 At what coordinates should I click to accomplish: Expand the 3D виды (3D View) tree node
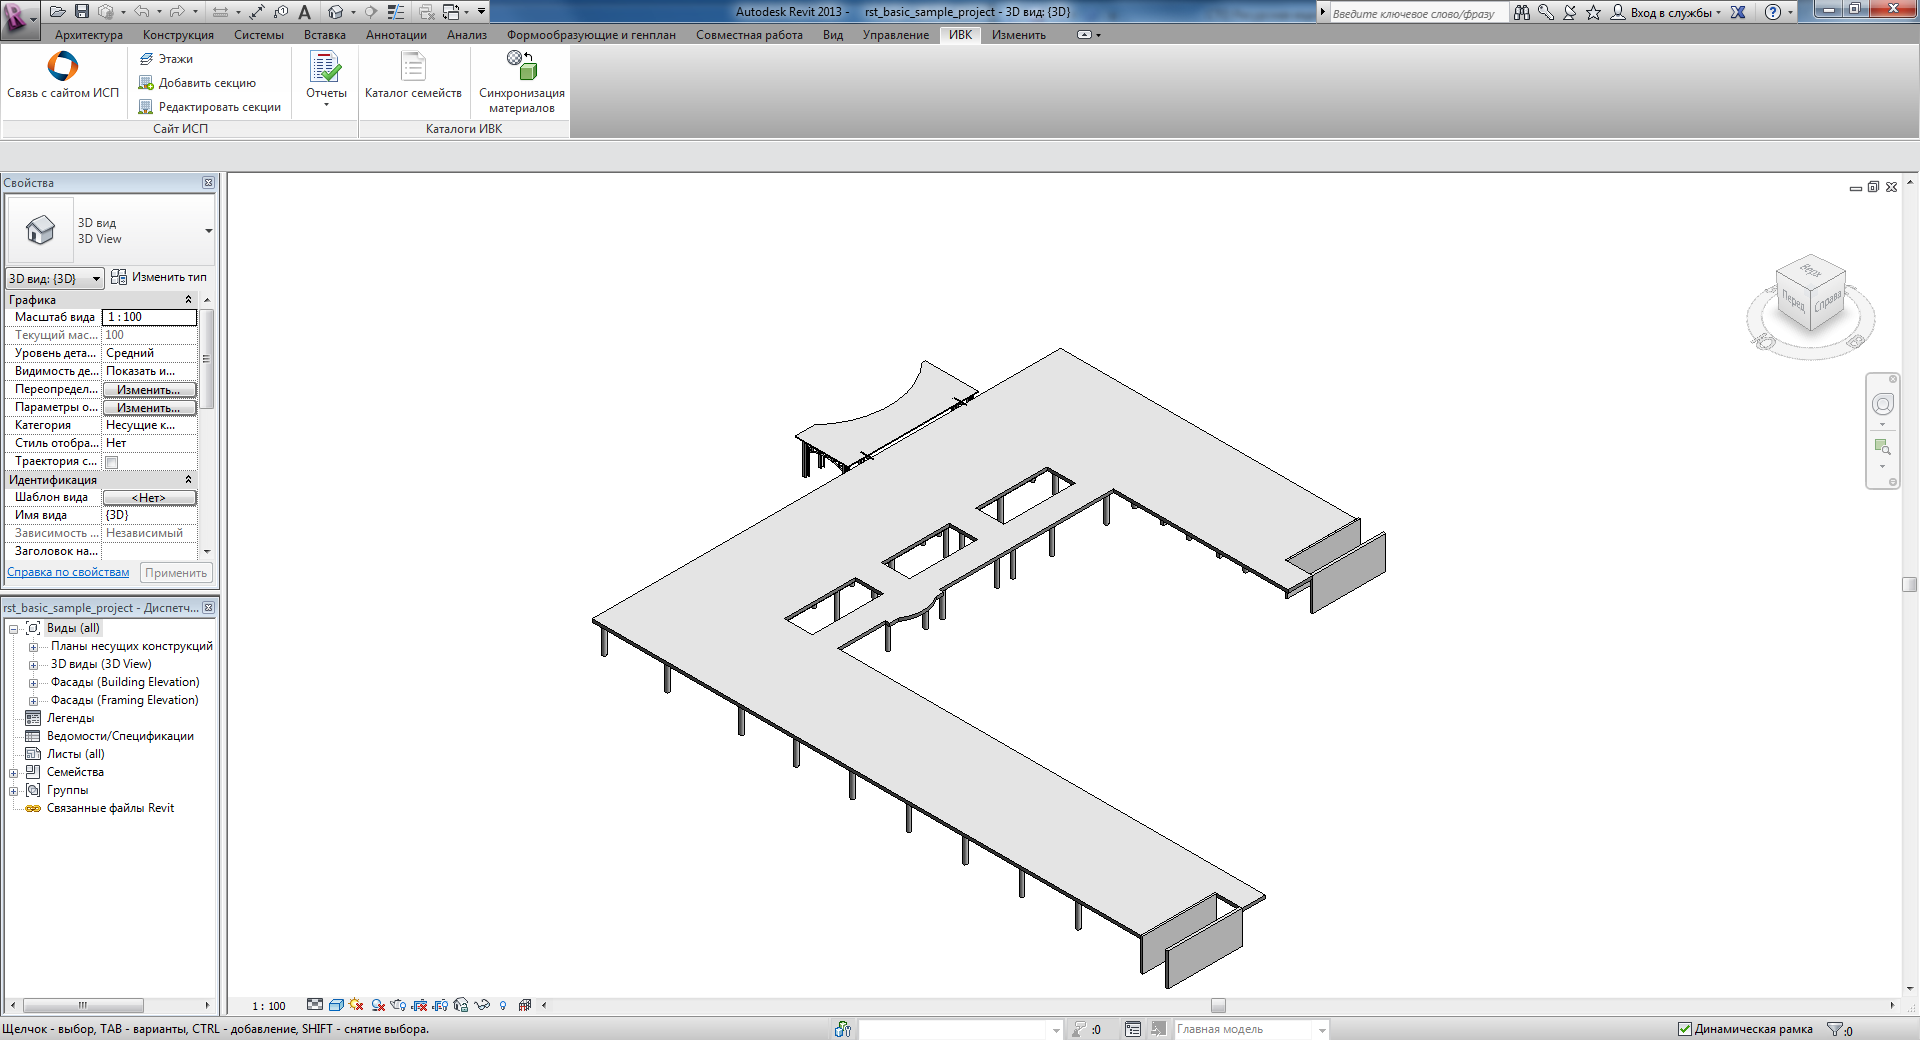point(33,665)
